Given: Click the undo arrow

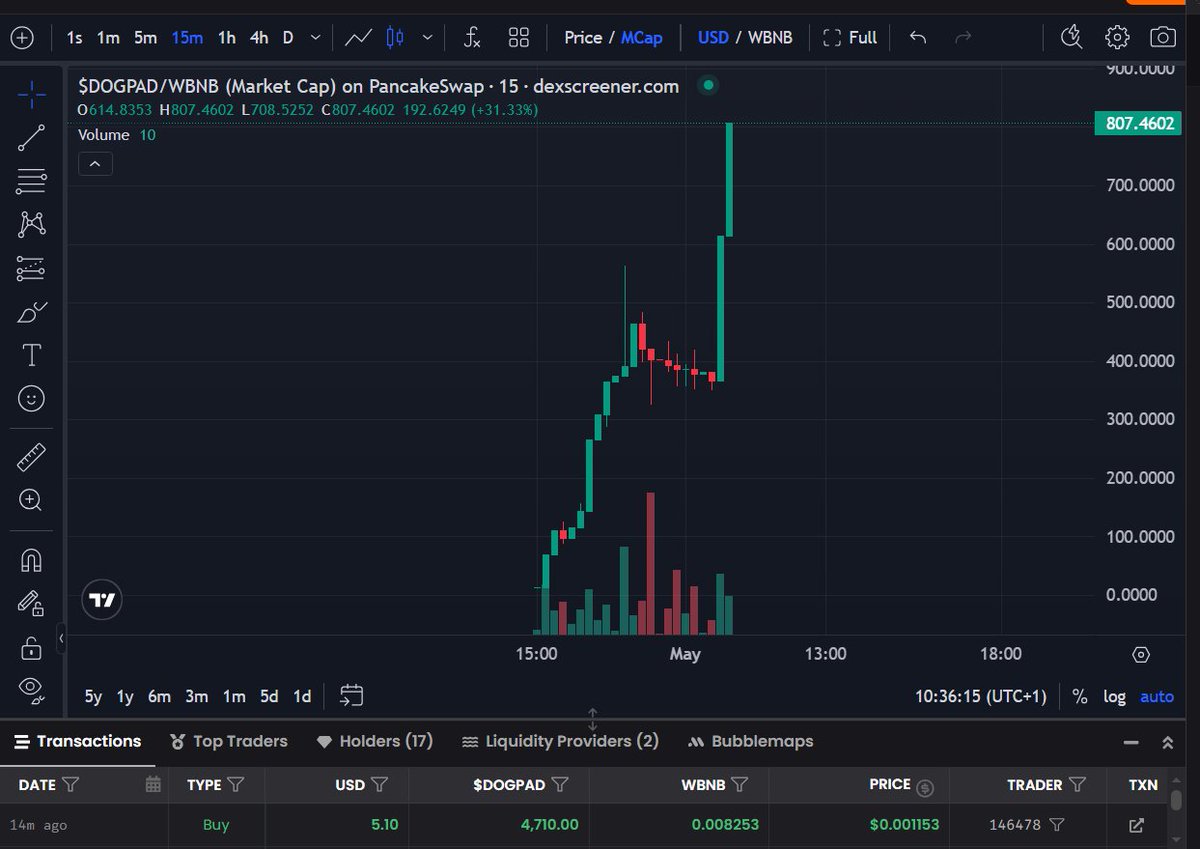Looking at the screenshot, I should pos(918,38).
